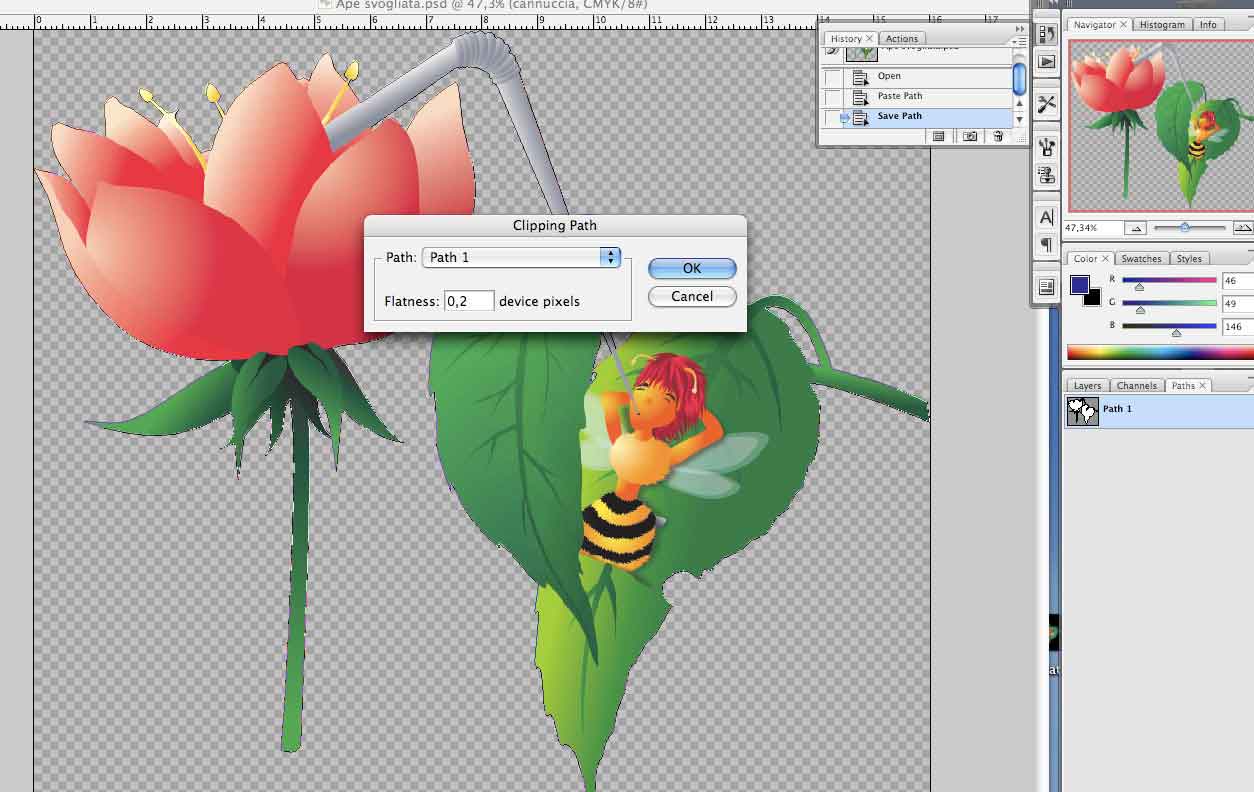Set history brush source for Open

click(833, 77)
